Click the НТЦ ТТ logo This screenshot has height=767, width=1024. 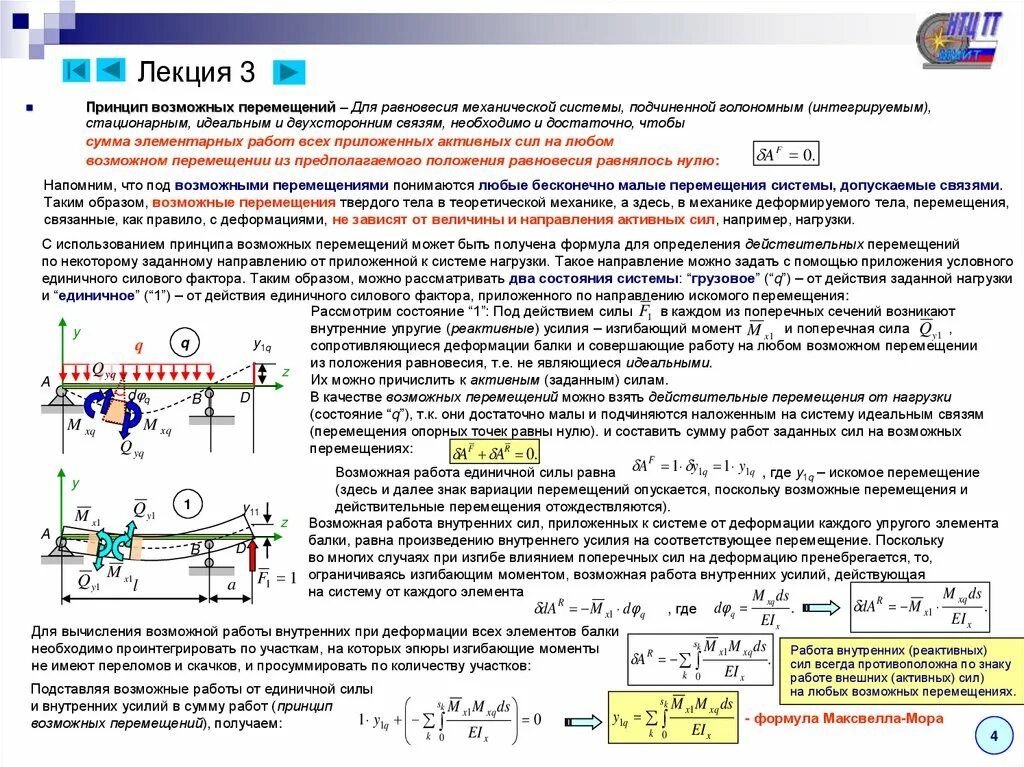(957, 41)
